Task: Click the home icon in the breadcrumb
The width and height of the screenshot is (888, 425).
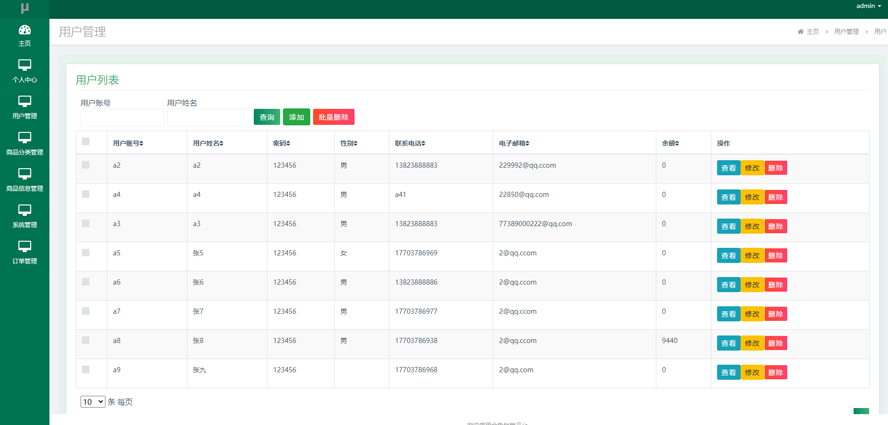Action: [x=800, y=32]
